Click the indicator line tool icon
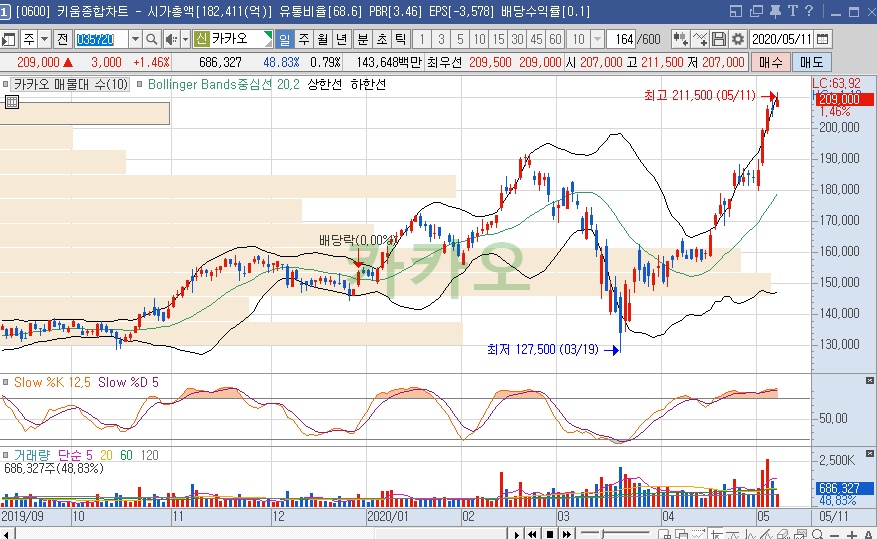The image size is (877, 539). pyautogui.click(x=700, y=39)
